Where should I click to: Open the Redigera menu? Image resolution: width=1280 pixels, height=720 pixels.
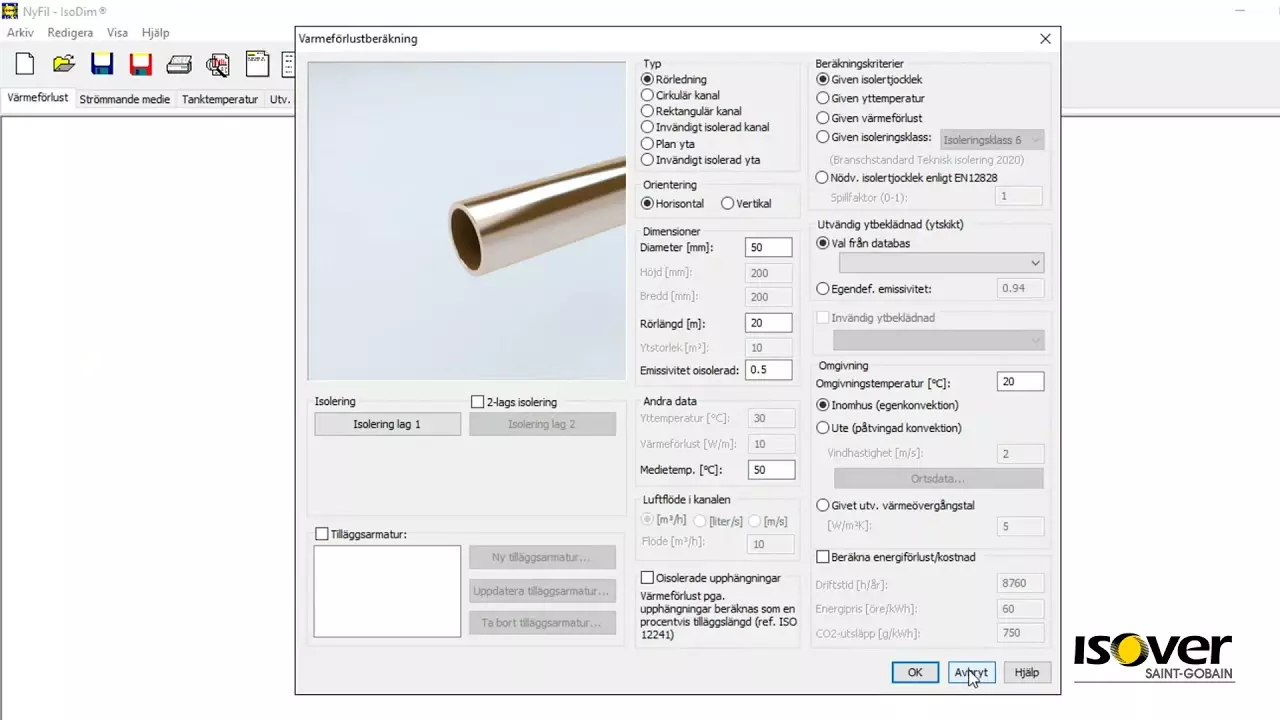pos(70,33)
